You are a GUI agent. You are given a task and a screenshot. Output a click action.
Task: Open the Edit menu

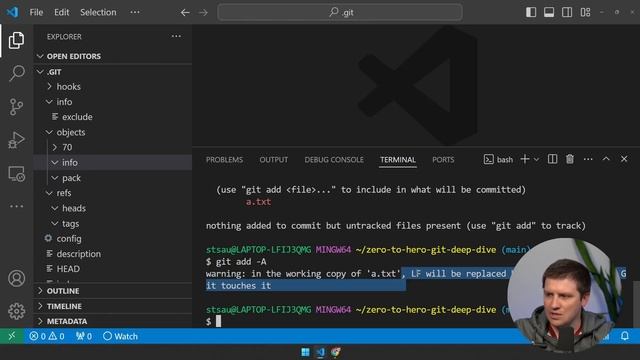(x=62, y=12)
